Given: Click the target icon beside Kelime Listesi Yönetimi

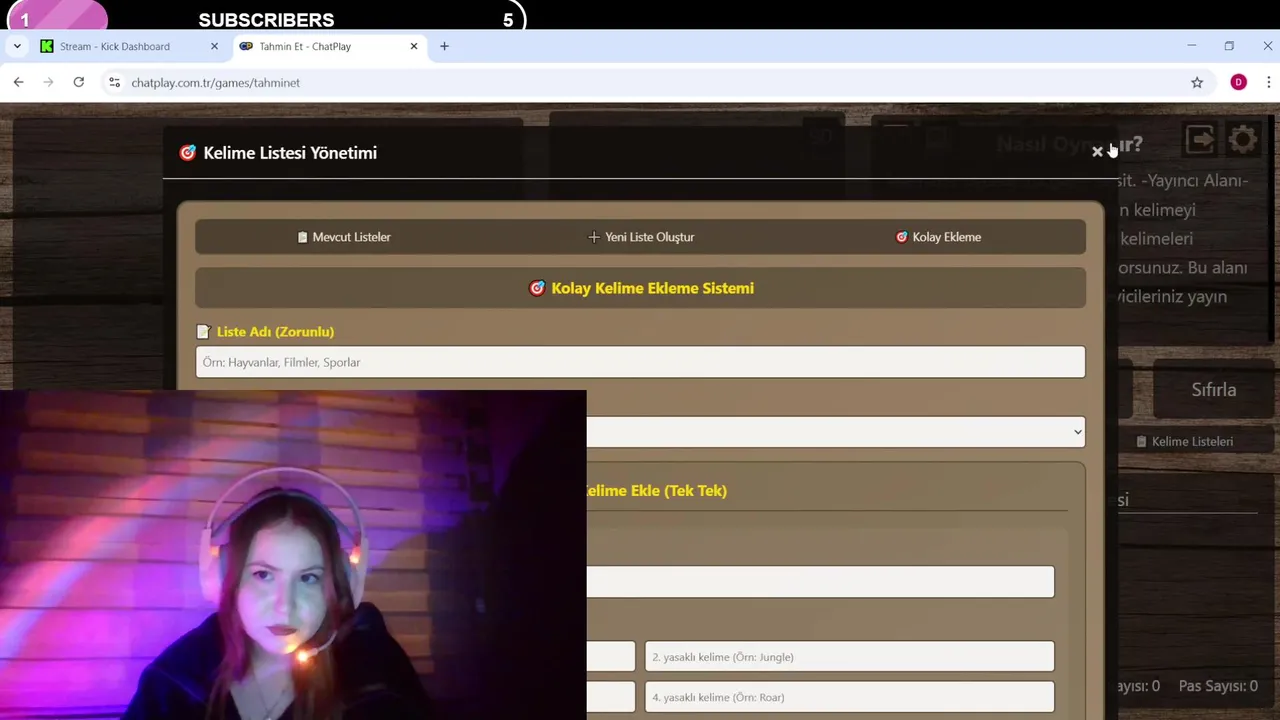Looking at the screenshot, I should (187, 152).
